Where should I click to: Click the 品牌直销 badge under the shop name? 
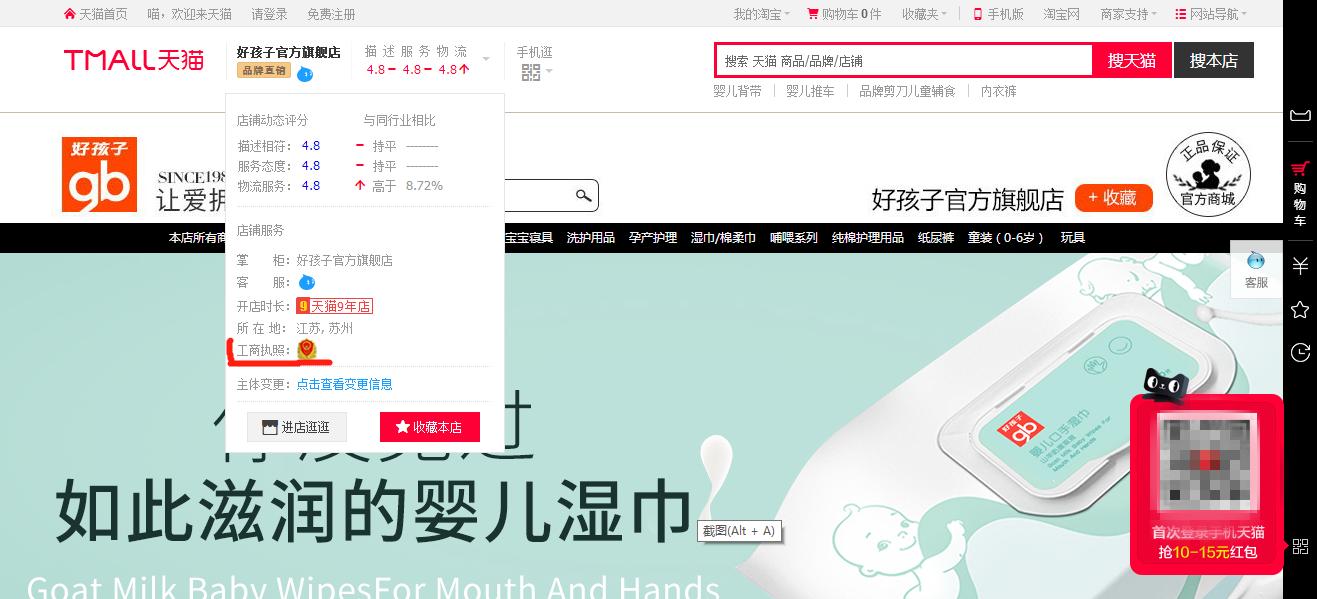click(262, 71)
